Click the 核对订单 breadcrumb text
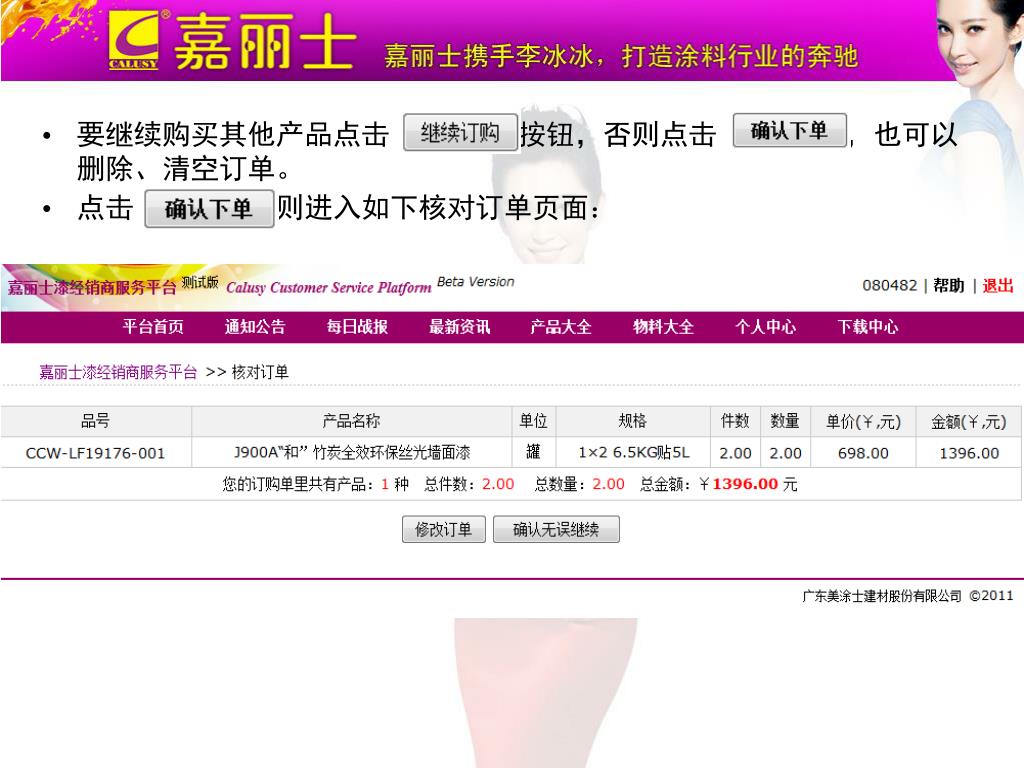The height and width of the screenshot is (768, 1024). (260, 372)
